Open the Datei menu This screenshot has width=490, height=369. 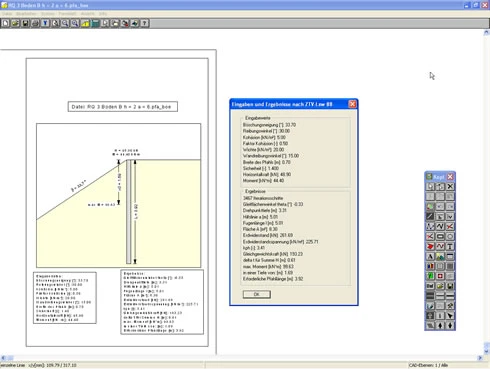coord(7,14)
